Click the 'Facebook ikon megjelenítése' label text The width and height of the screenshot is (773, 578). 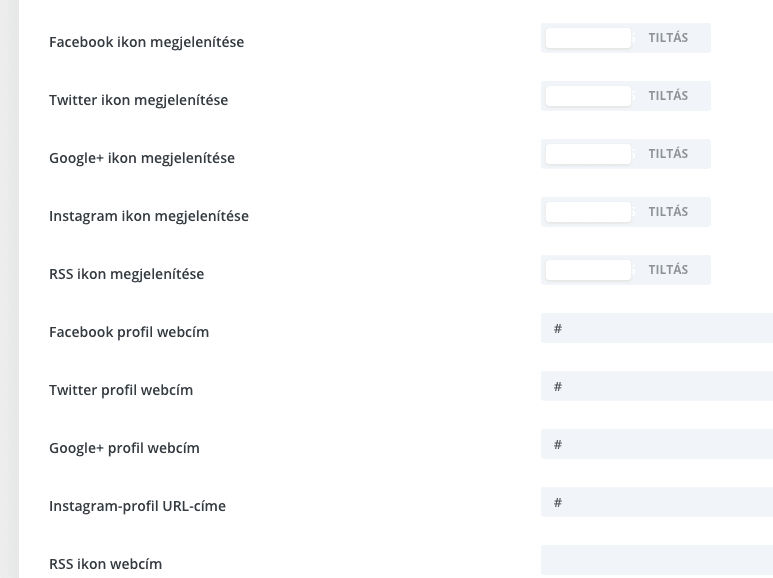coord(146,42)
